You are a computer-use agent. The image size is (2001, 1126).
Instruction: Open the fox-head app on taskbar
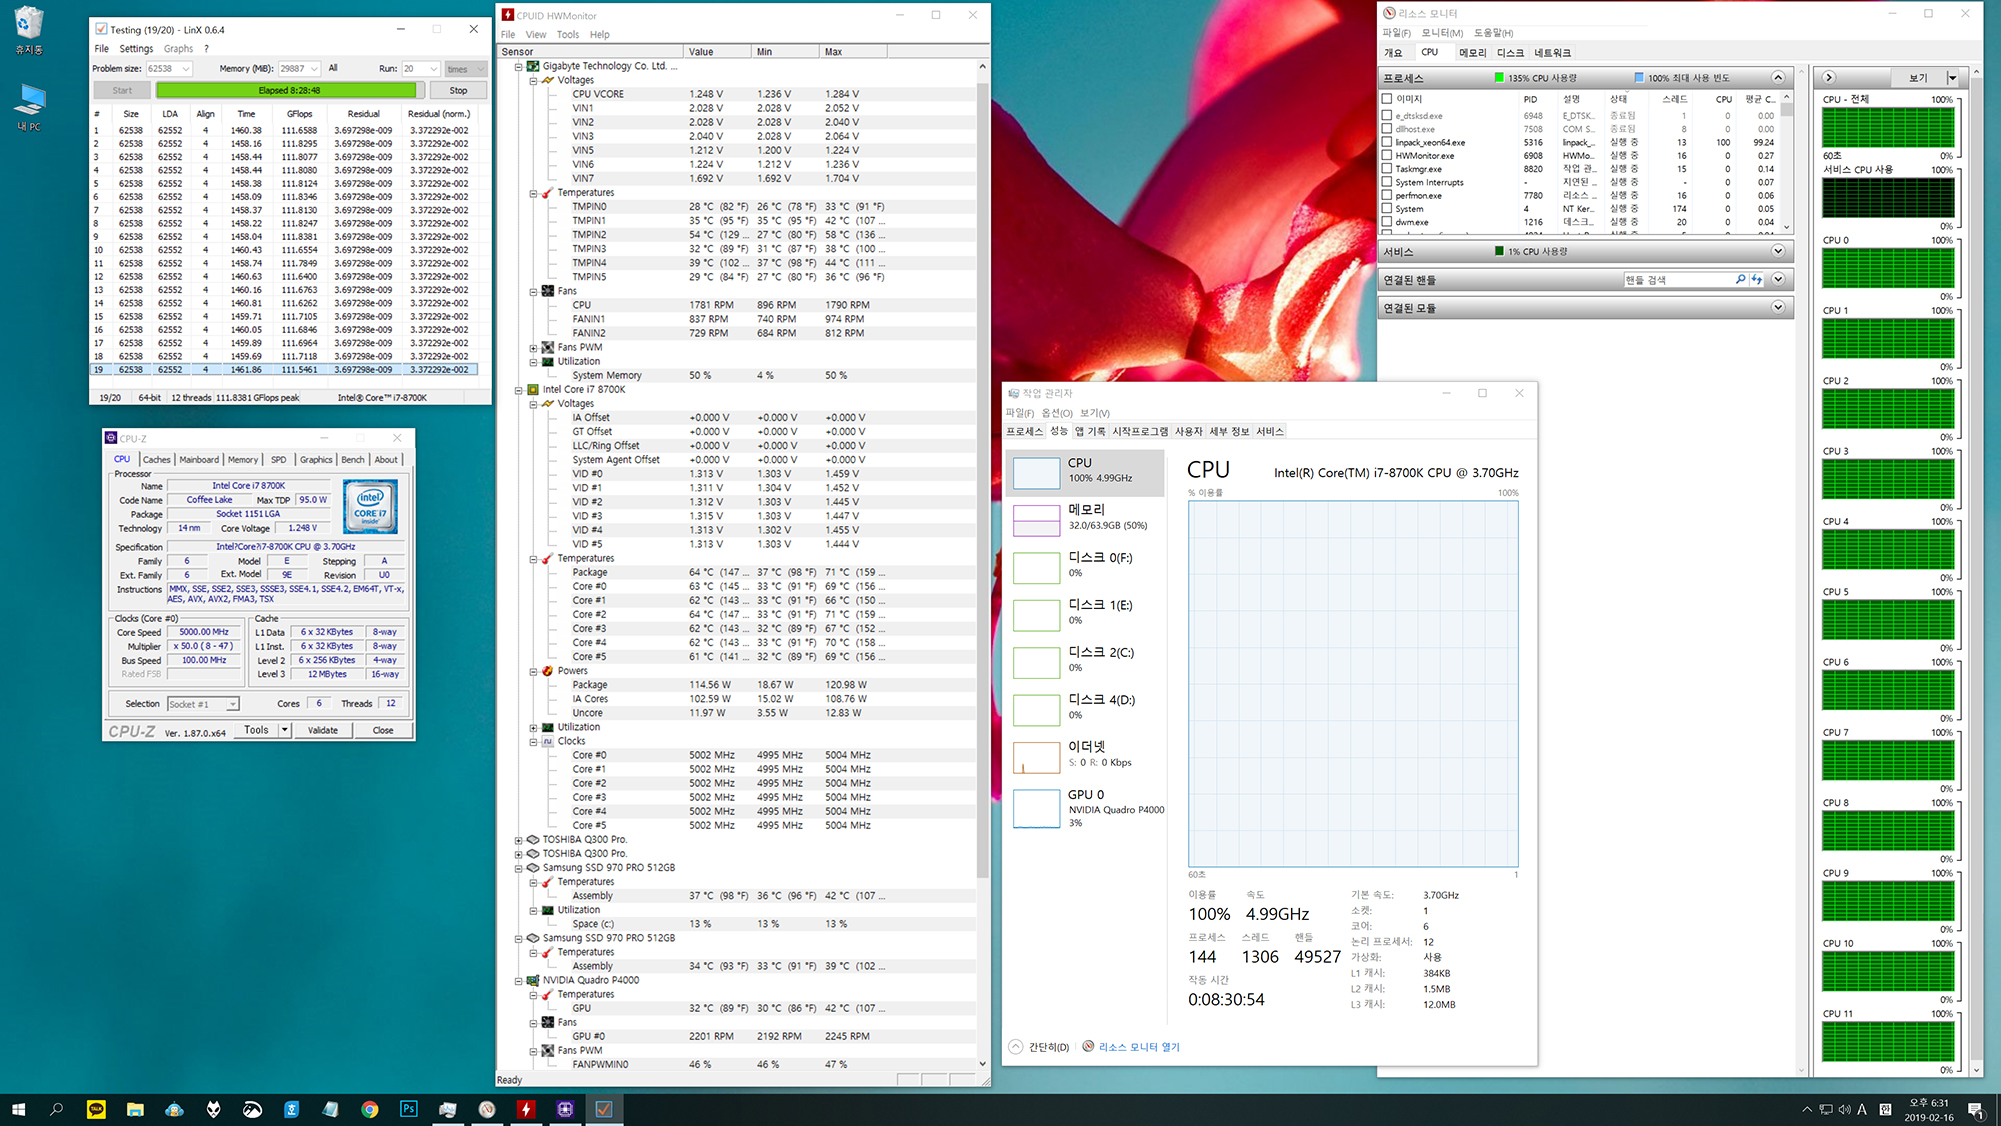[x=213, y=1109]
